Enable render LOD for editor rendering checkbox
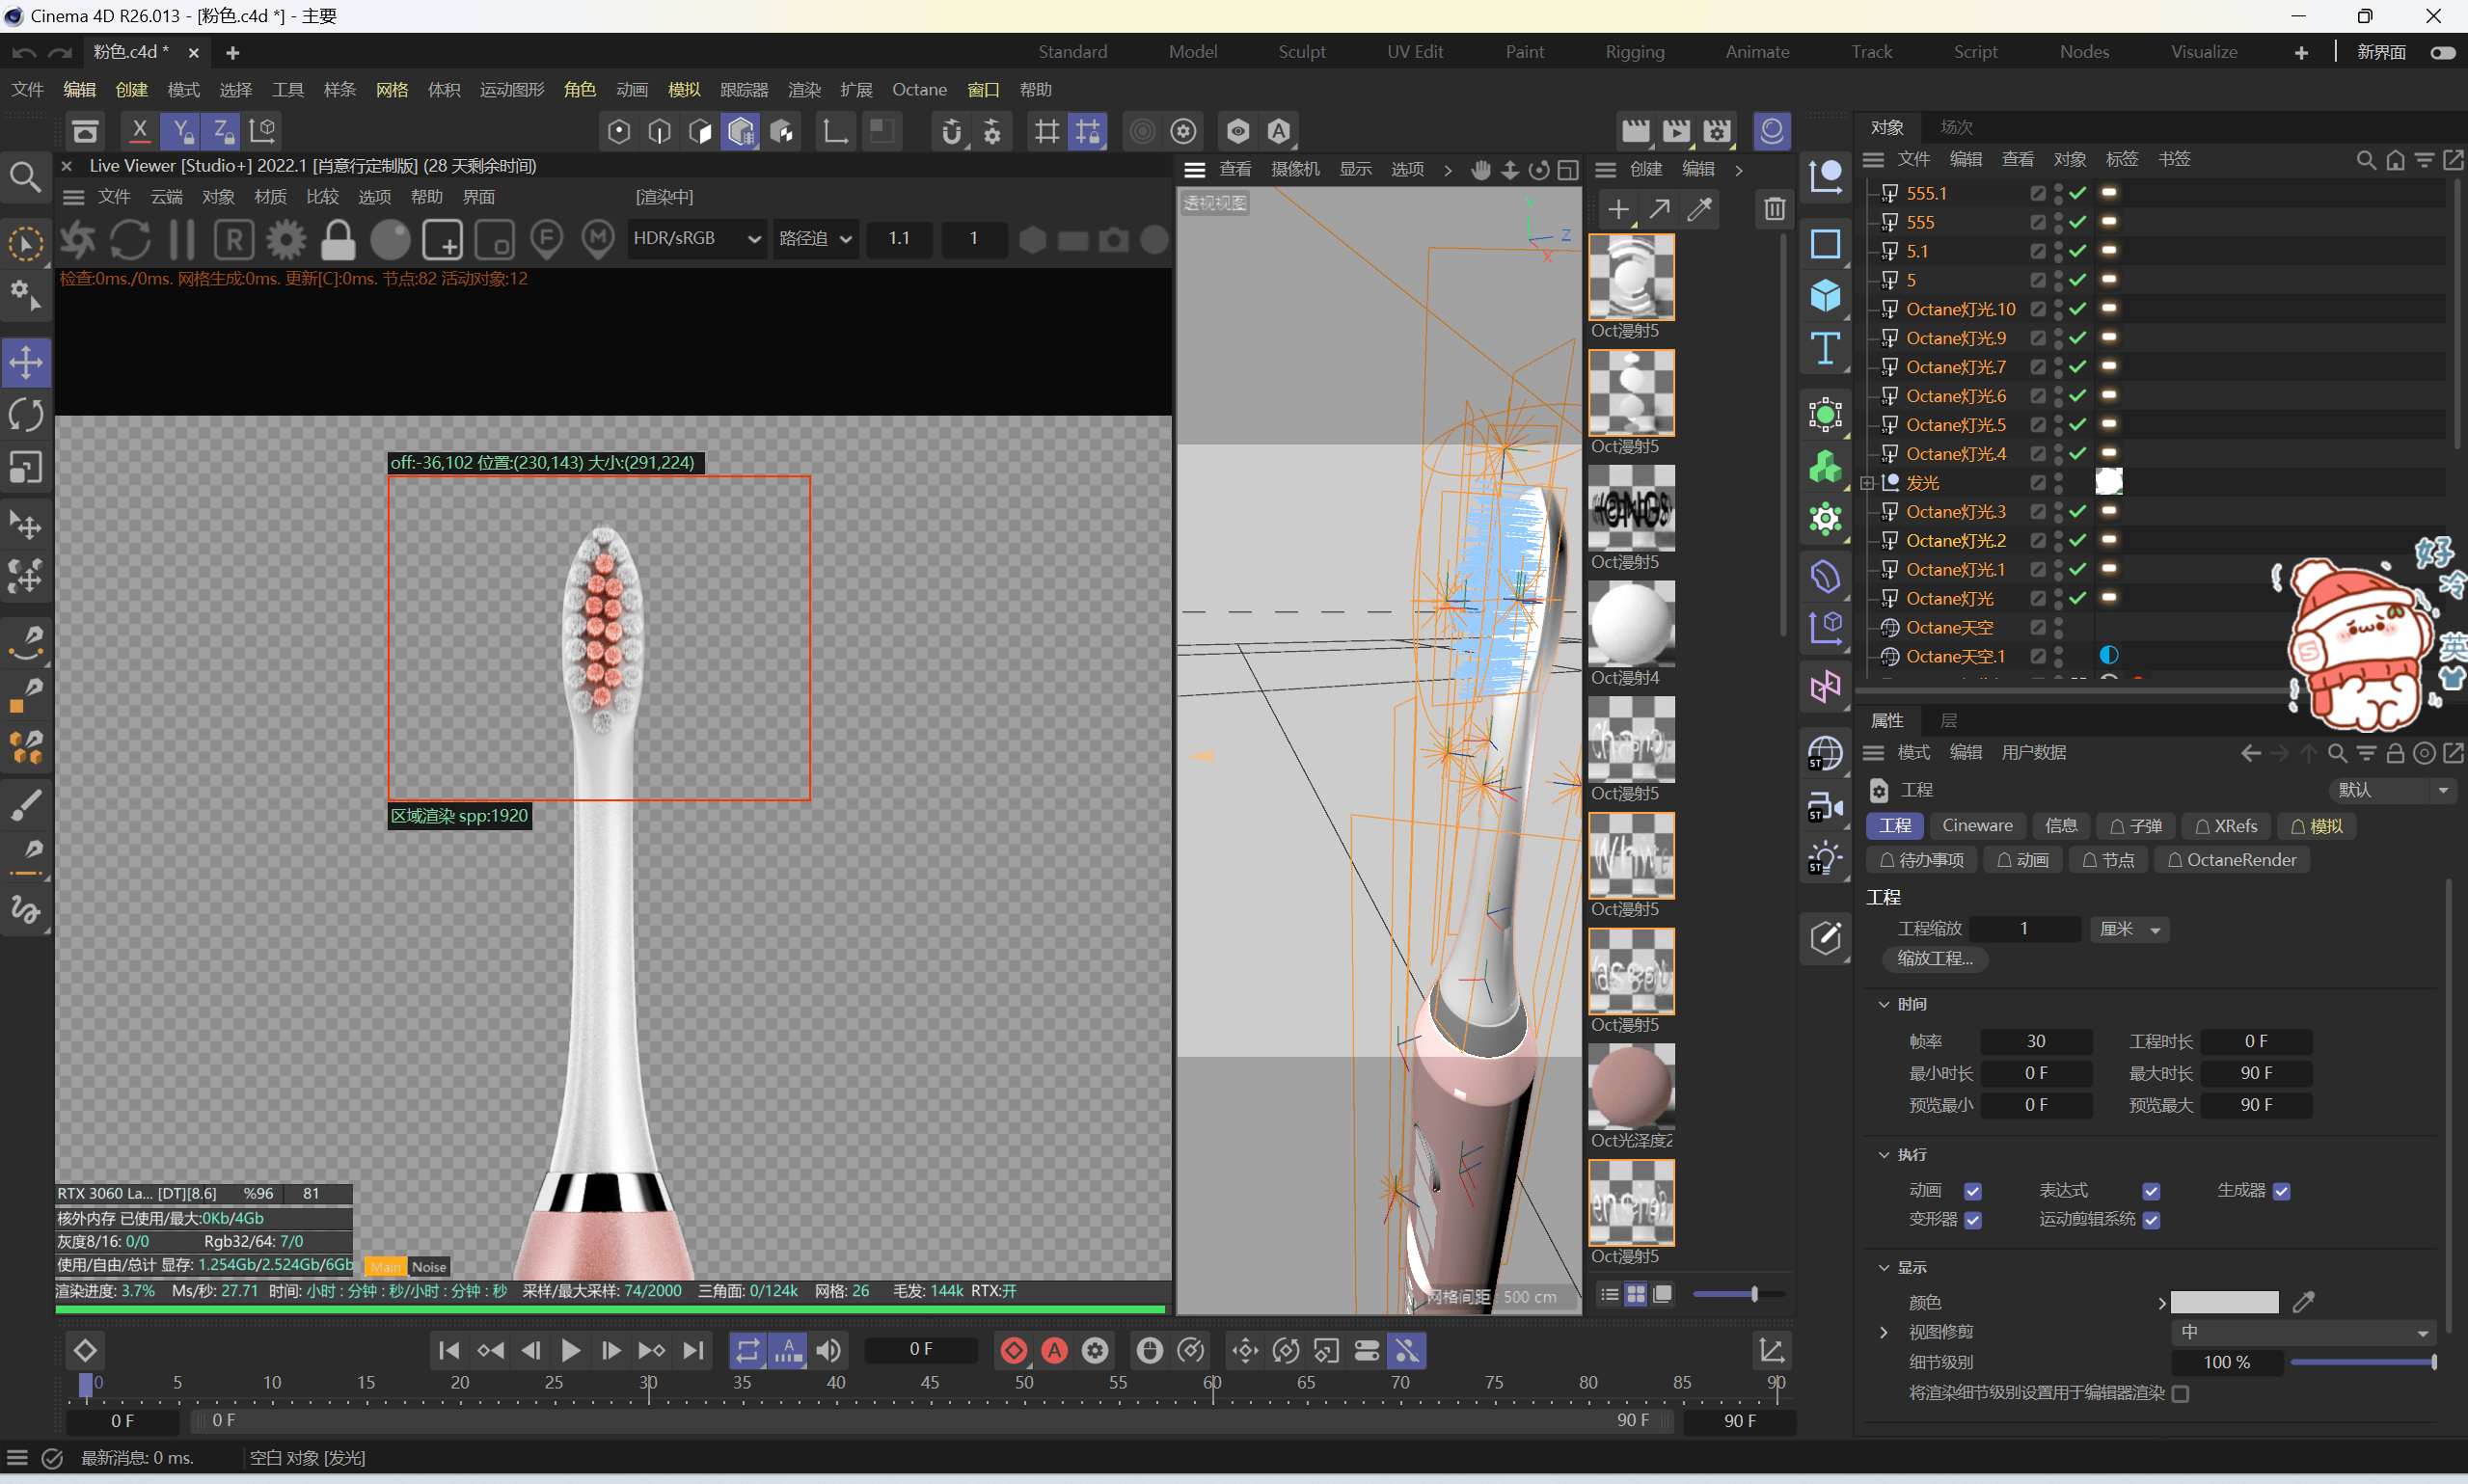 2180,1393
